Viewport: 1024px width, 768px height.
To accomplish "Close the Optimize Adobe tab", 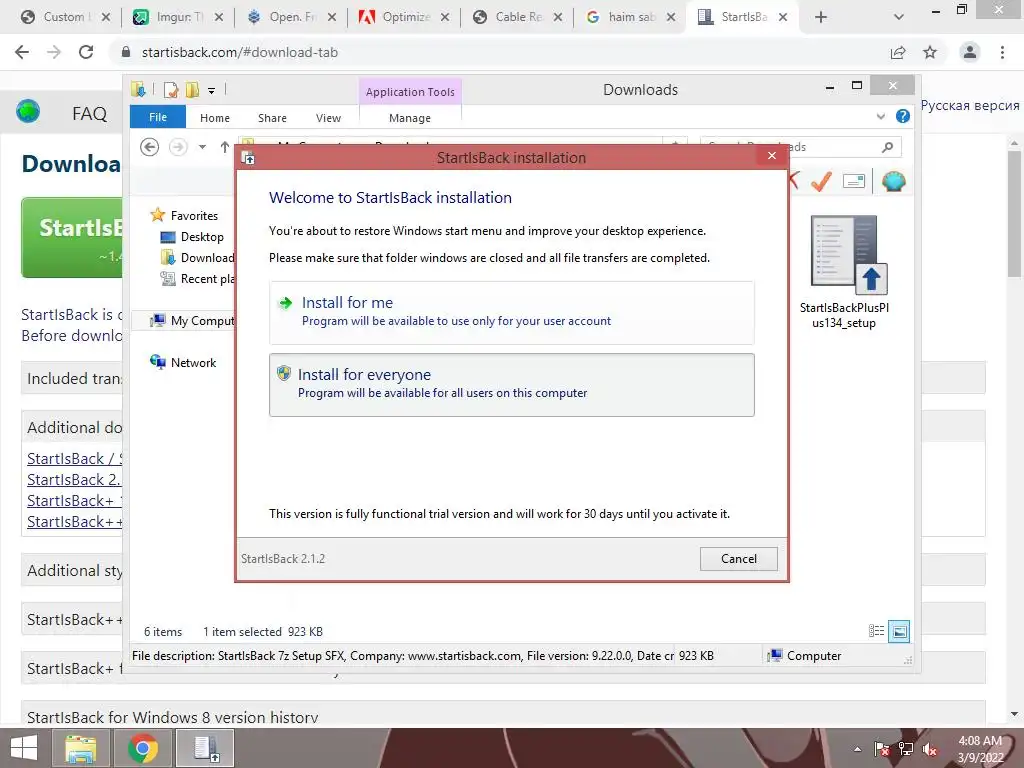I will tap(445, 18).
